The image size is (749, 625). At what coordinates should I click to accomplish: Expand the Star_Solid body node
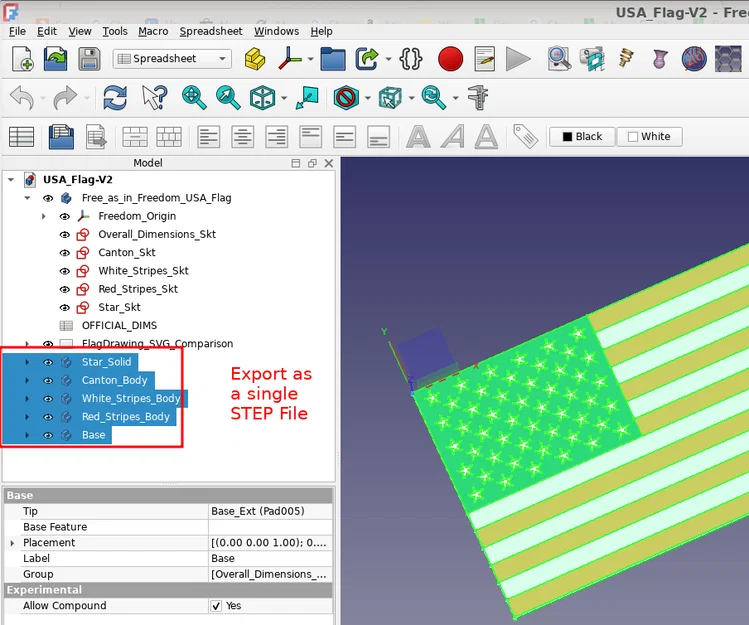tap(27, 362)
